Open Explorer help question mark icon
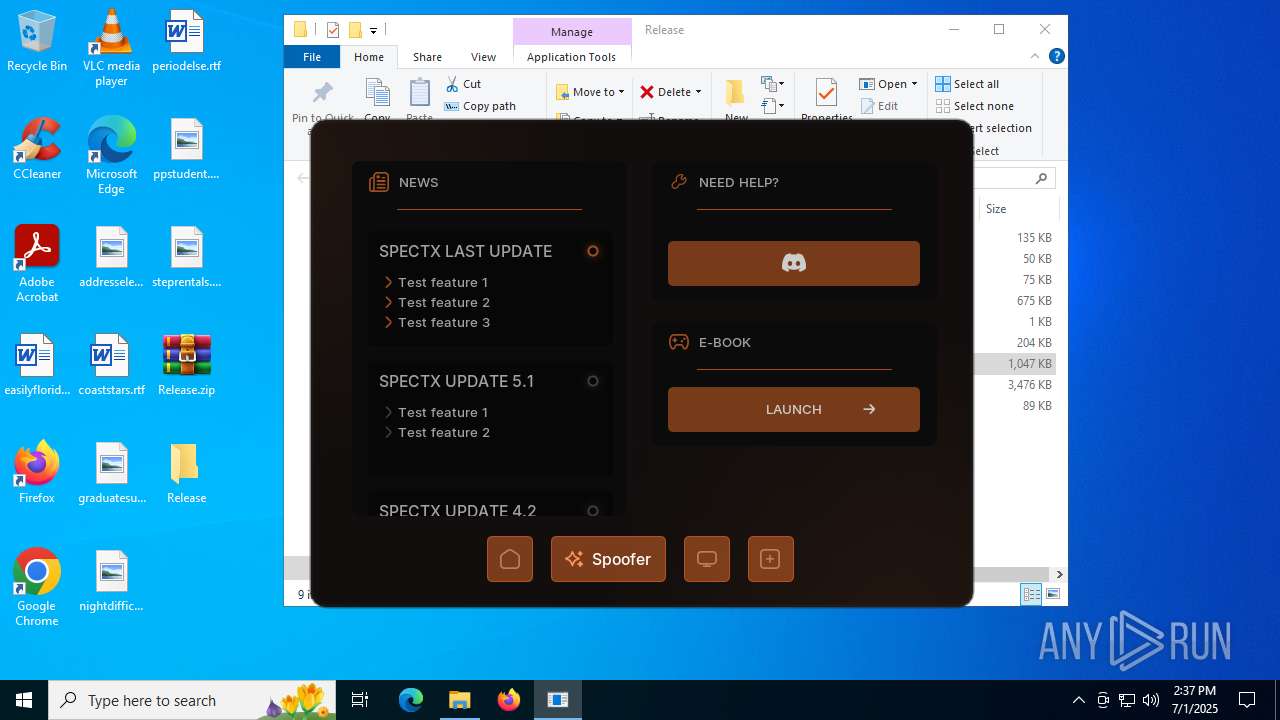1280x720 pixels. [x=1057, y=57]
